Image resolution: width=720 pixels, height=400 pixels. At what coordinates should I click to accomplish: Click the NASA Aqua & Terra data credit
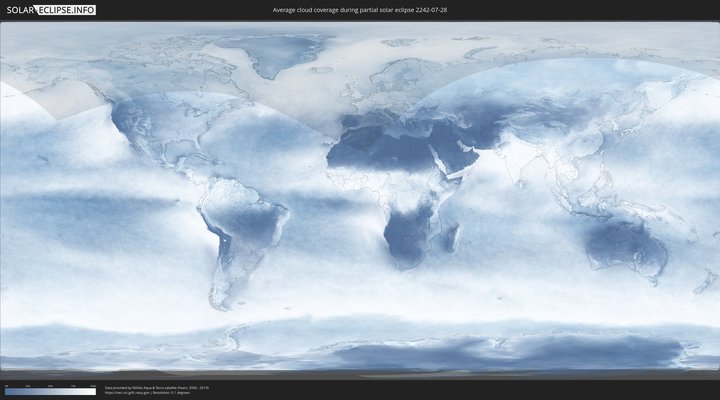click(x=150, y=386)
